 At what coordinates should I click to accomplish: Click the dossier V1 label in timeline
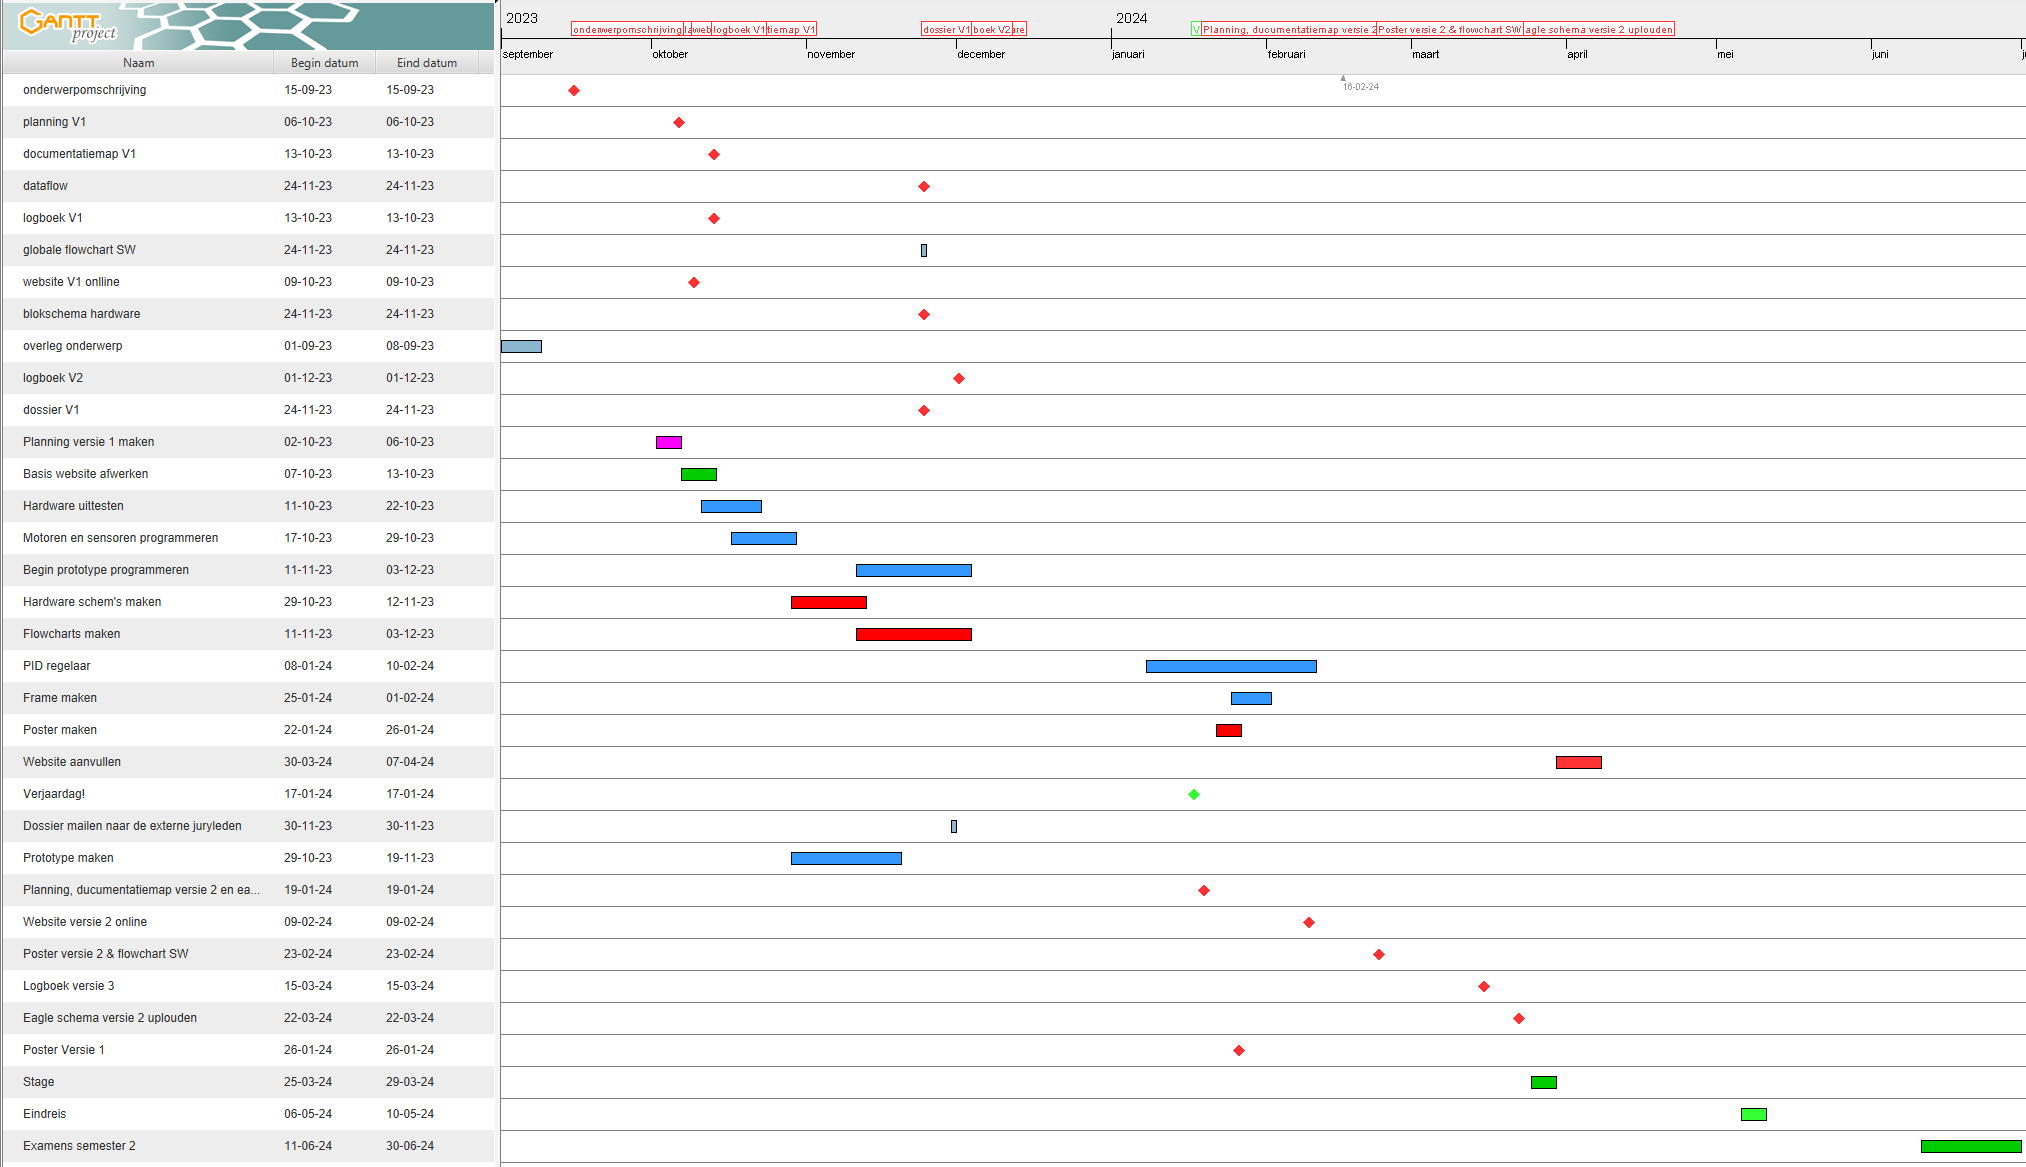tap(946, 30)
